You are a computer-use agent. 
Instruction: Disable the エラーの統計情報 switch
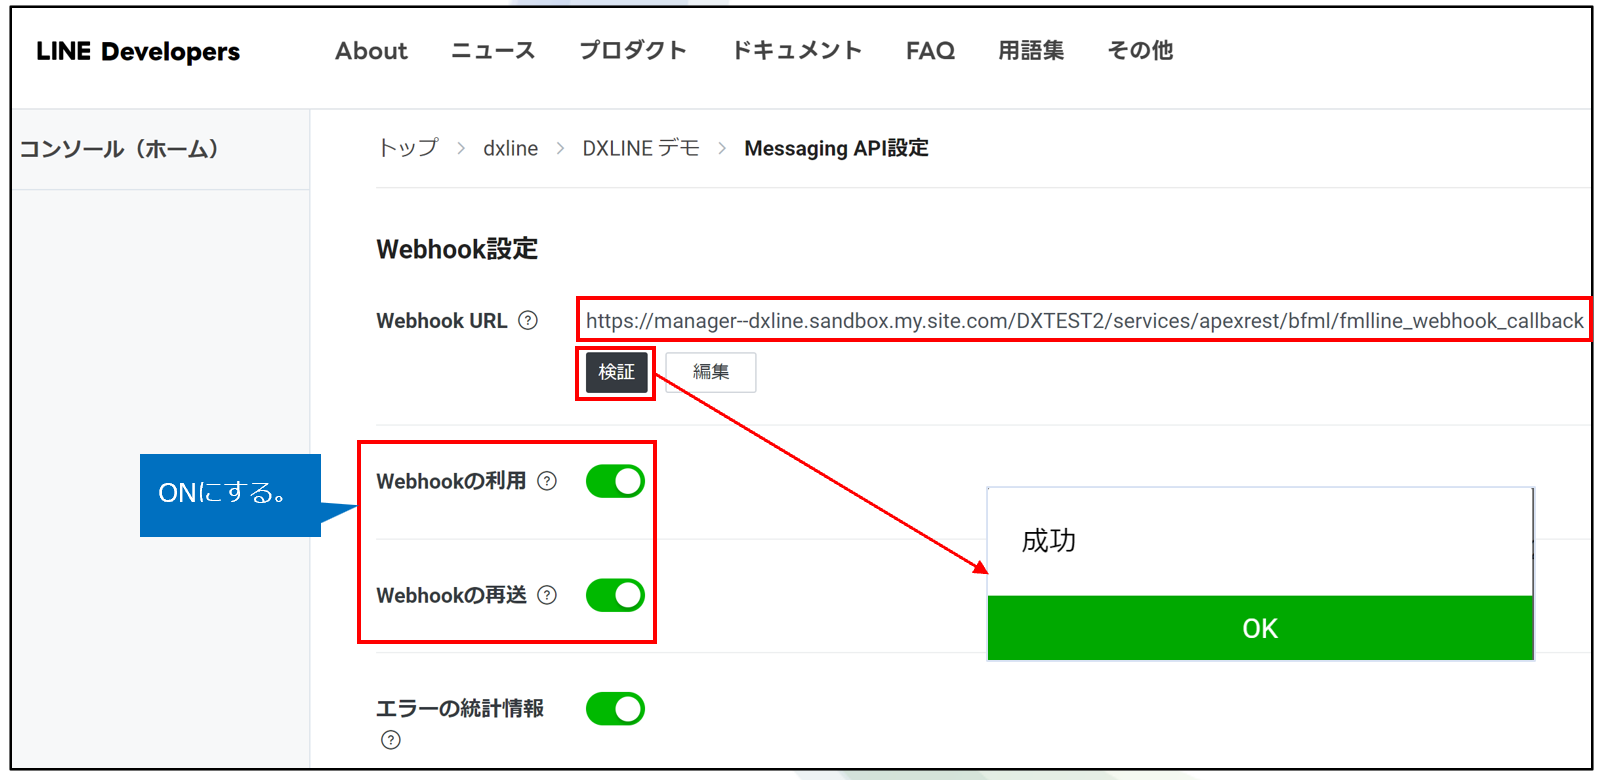click(x=615, y=709)
